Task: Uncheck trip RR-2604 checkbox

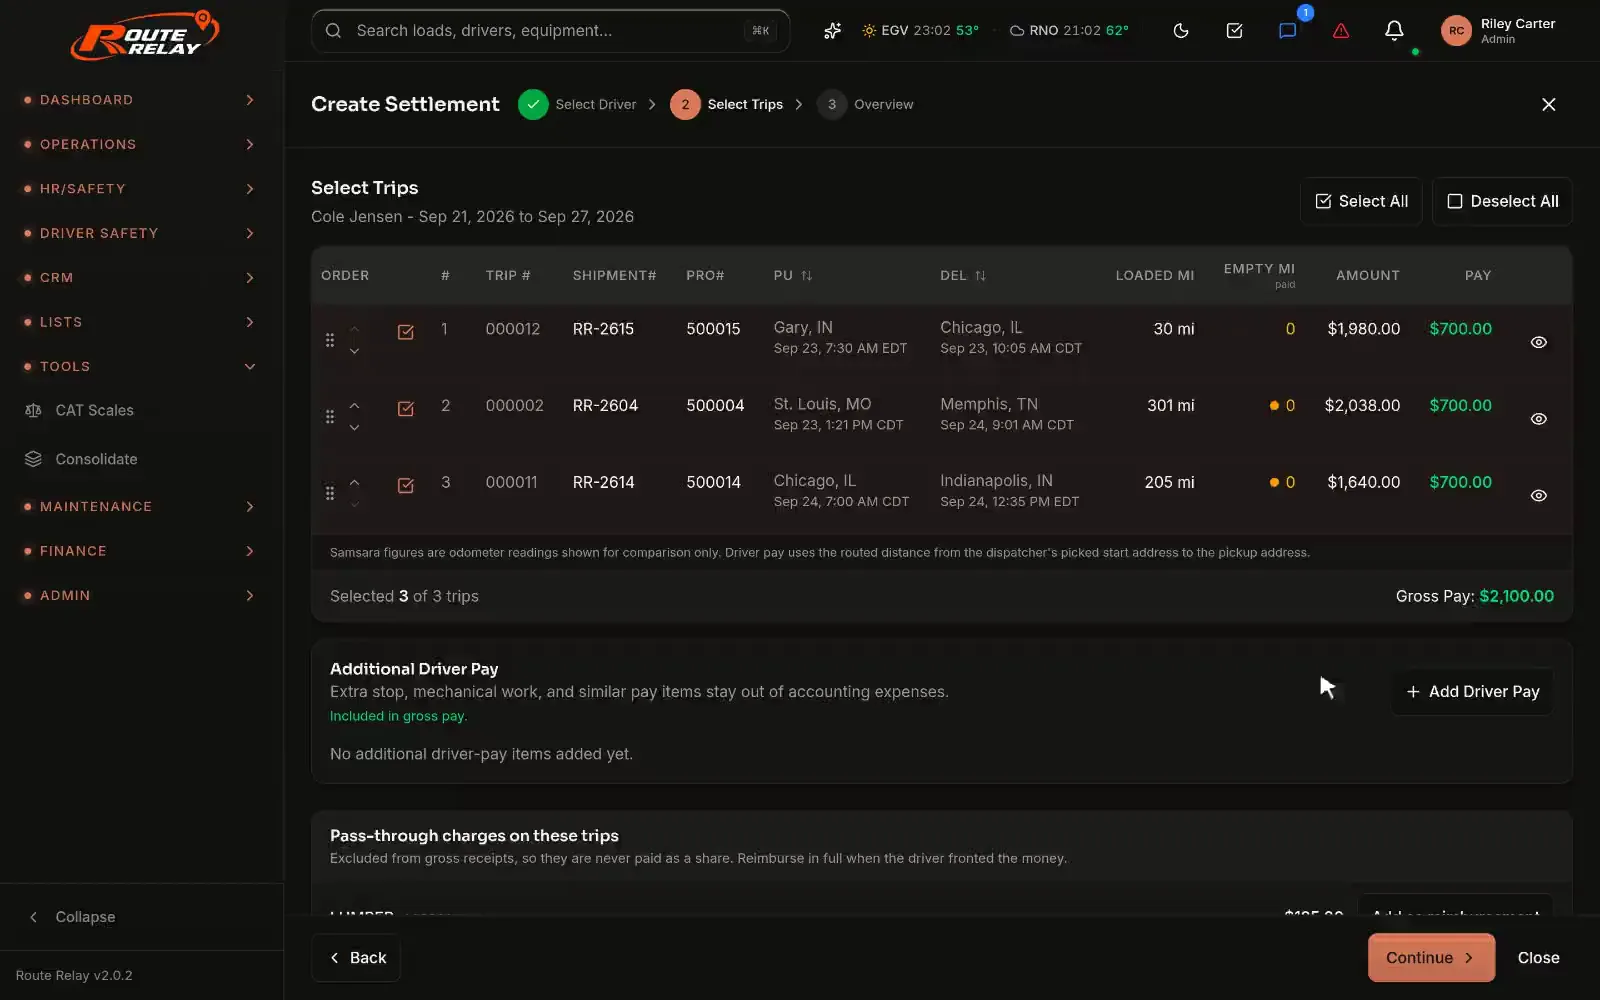Action: pyautogui.click(x=406, y=409)
